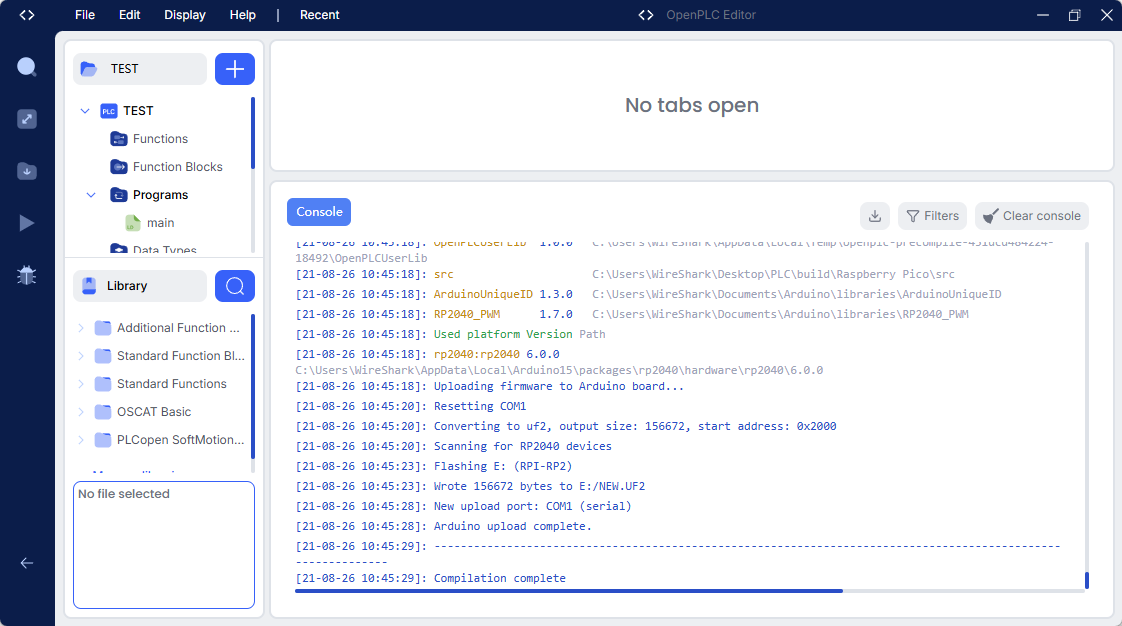Click the blue plus button to add element
This screenshot has width=1122, height=626.
[x=235, y=69]
